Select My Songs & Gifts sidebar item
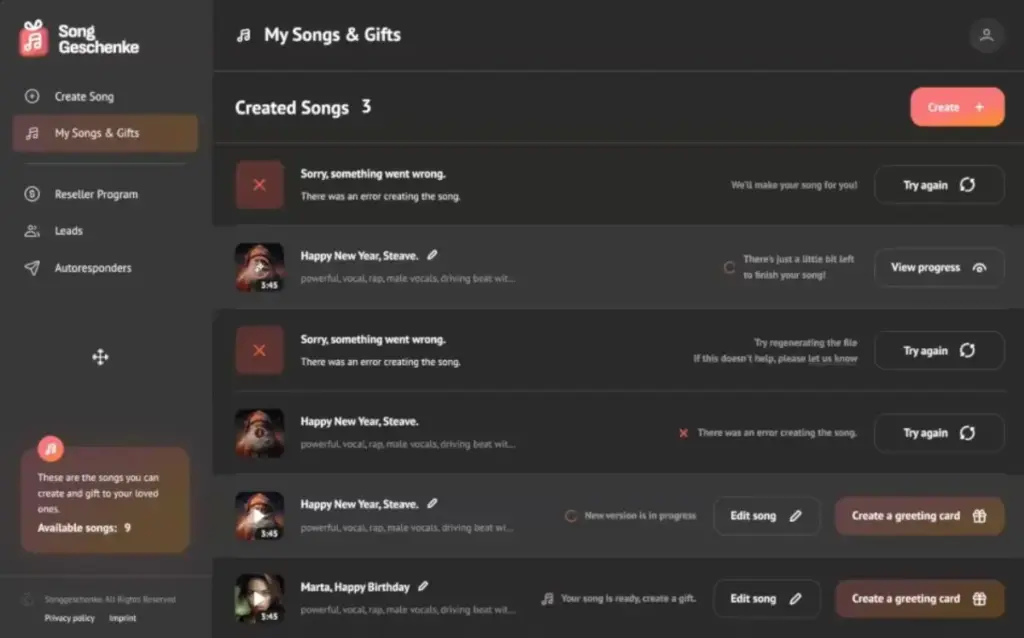 click(x=97, y=133)
